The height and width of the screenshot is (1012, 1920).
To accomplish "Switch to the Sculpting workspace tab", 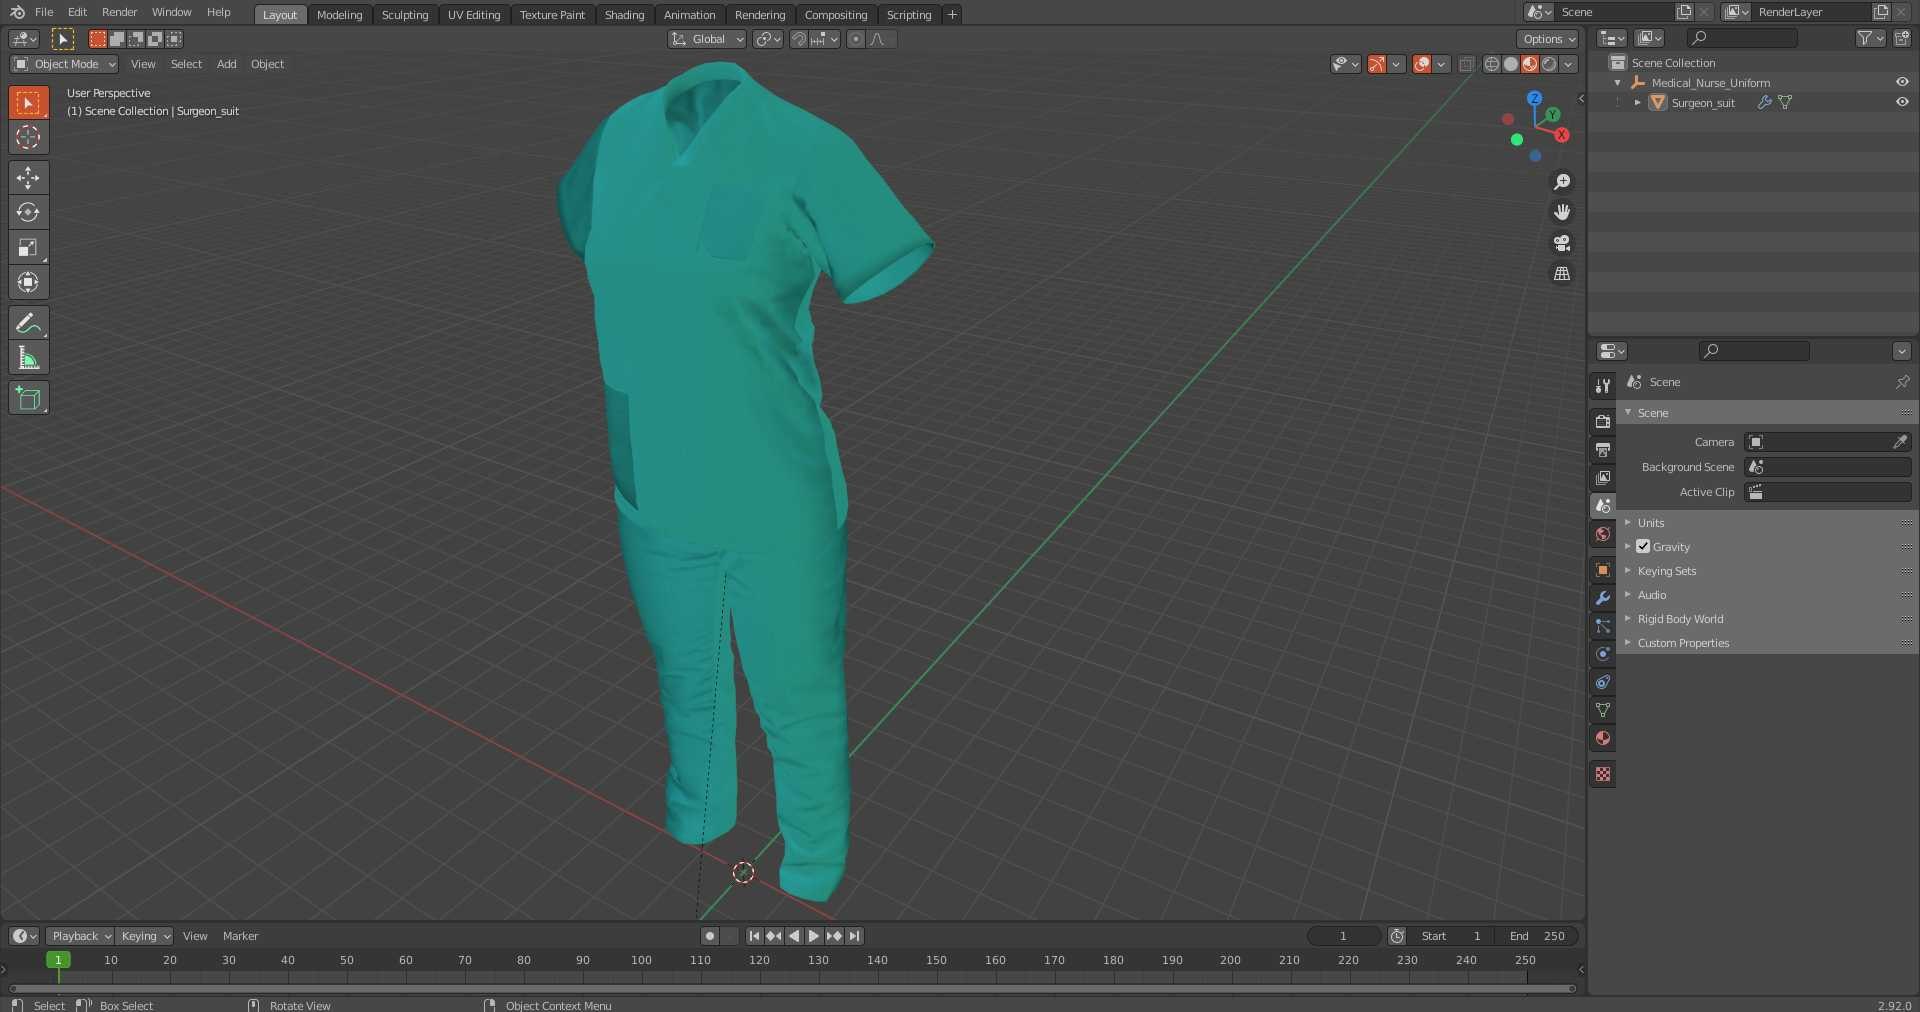I will click(405, 15).
